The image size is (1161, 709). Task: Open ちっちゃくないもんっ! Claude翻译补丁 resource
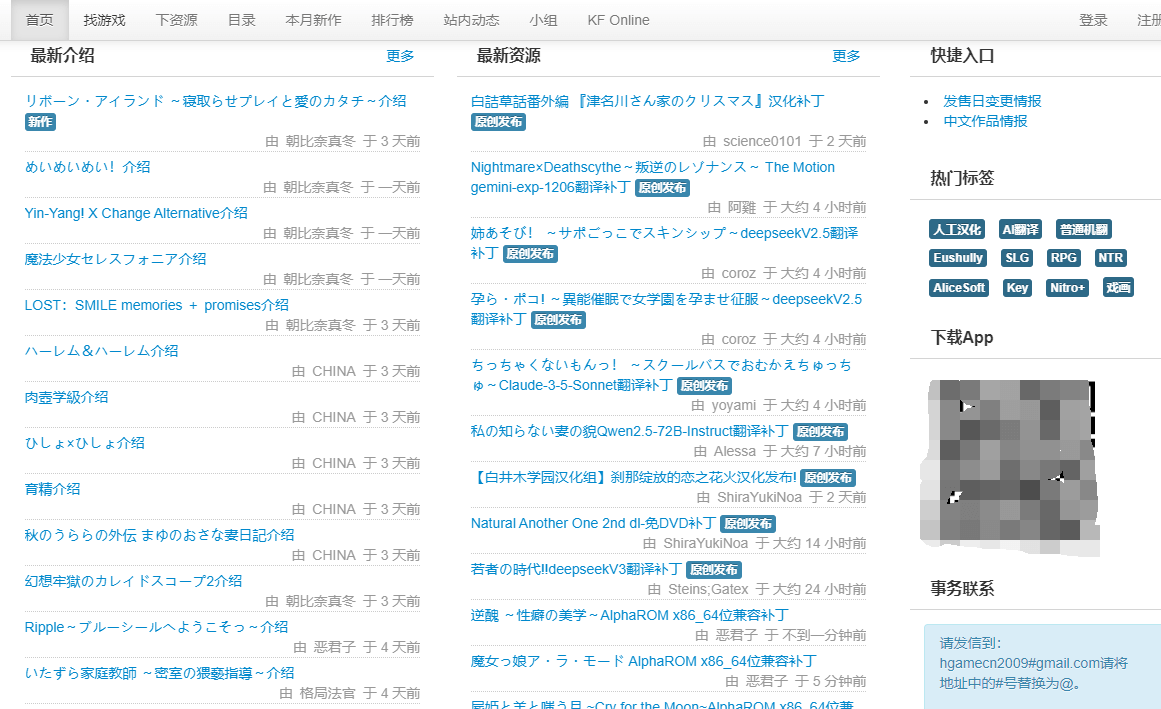661,374
